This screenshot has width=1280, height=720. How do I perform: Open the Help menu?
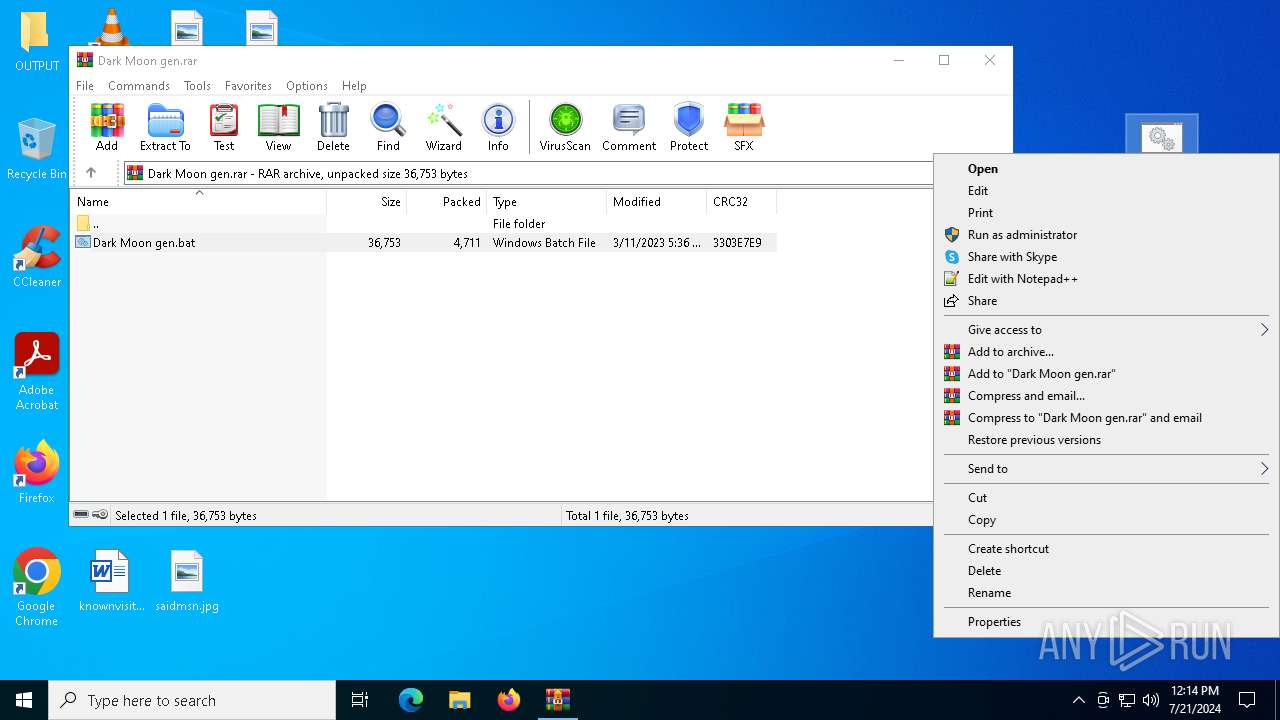pyautogui.click(x=354, y=86)
